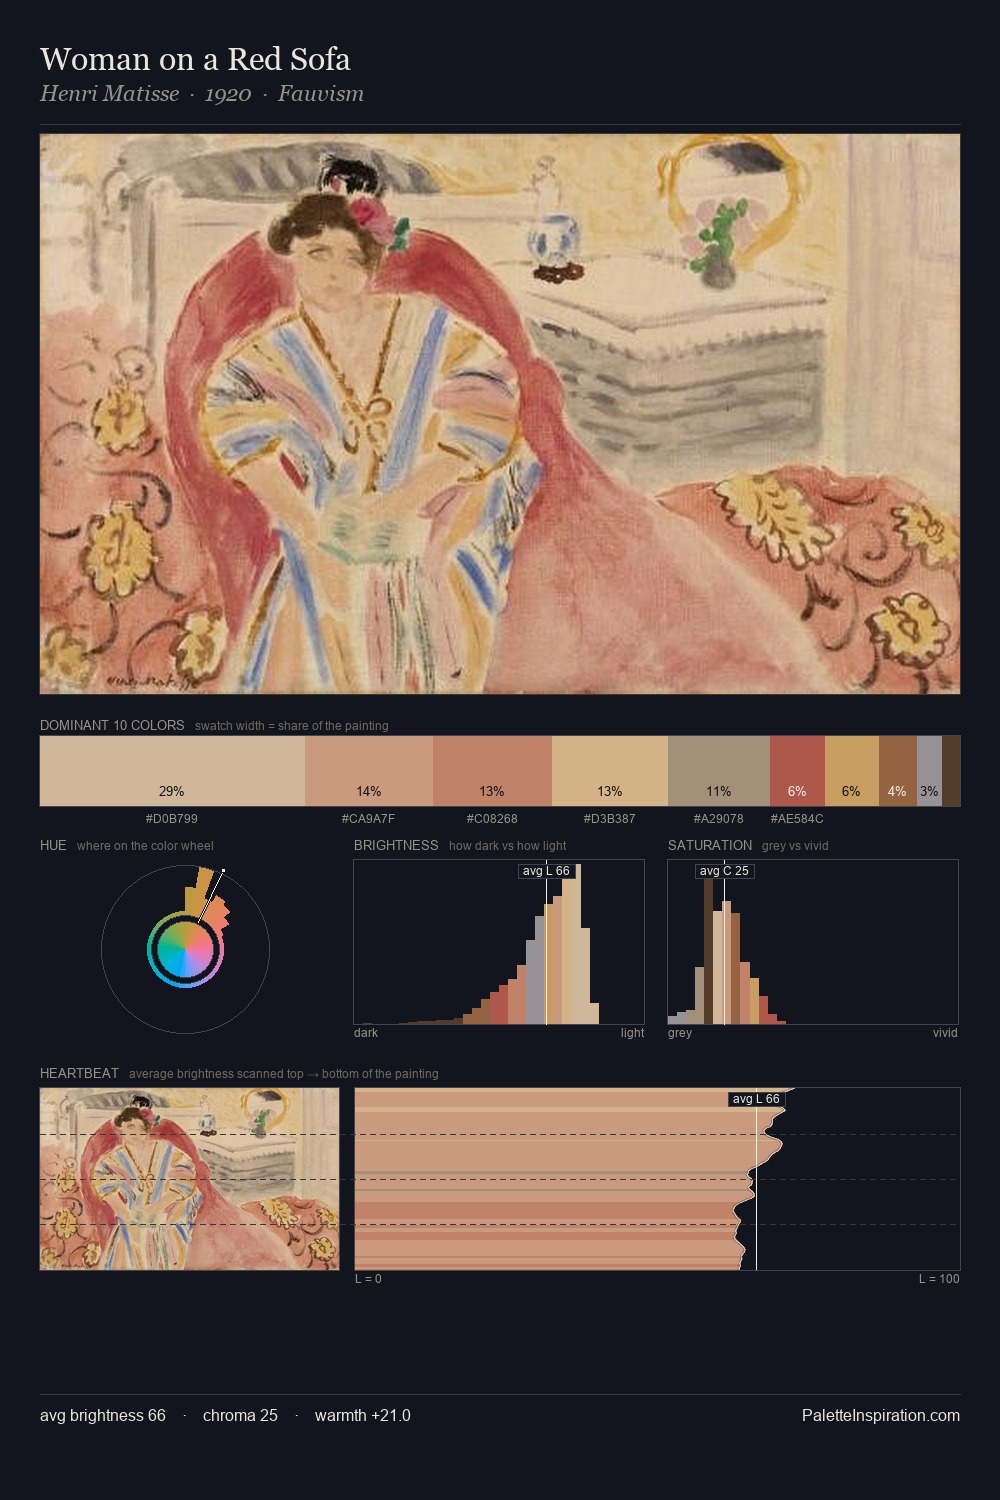
Task: Open the main Woman on a Red Sofa painting
Action: click(500, 414)
